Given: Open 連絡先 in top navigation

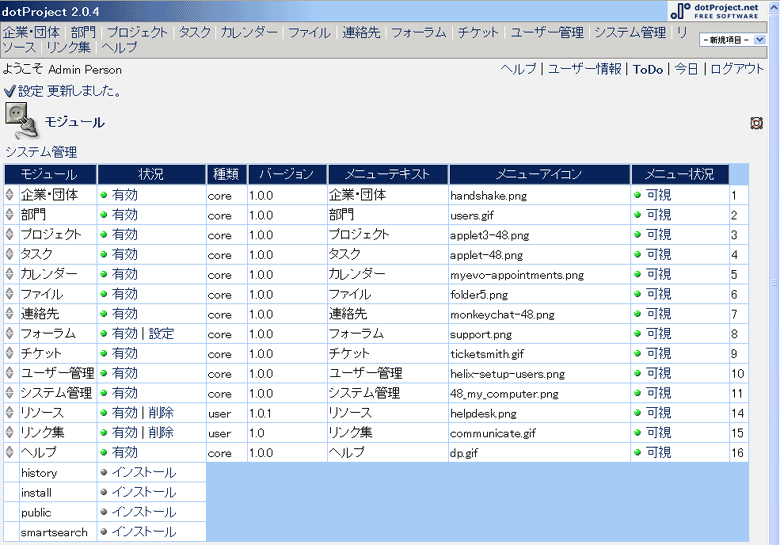Looking at the screenshot, I should pyautogui.click(x=361, y=32).
